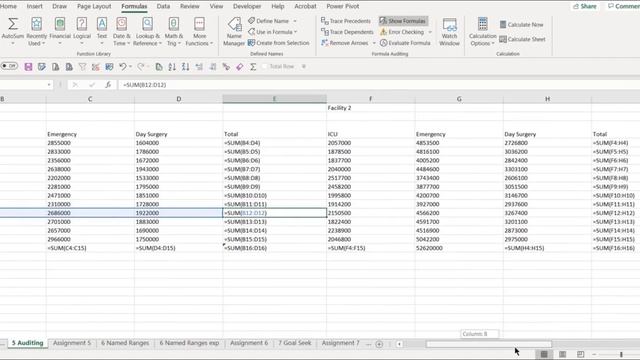Image resolution: width=640 pixels, height=360 pixels.
Task: Expand the Name Box dropdown
Action: point(49,85)
